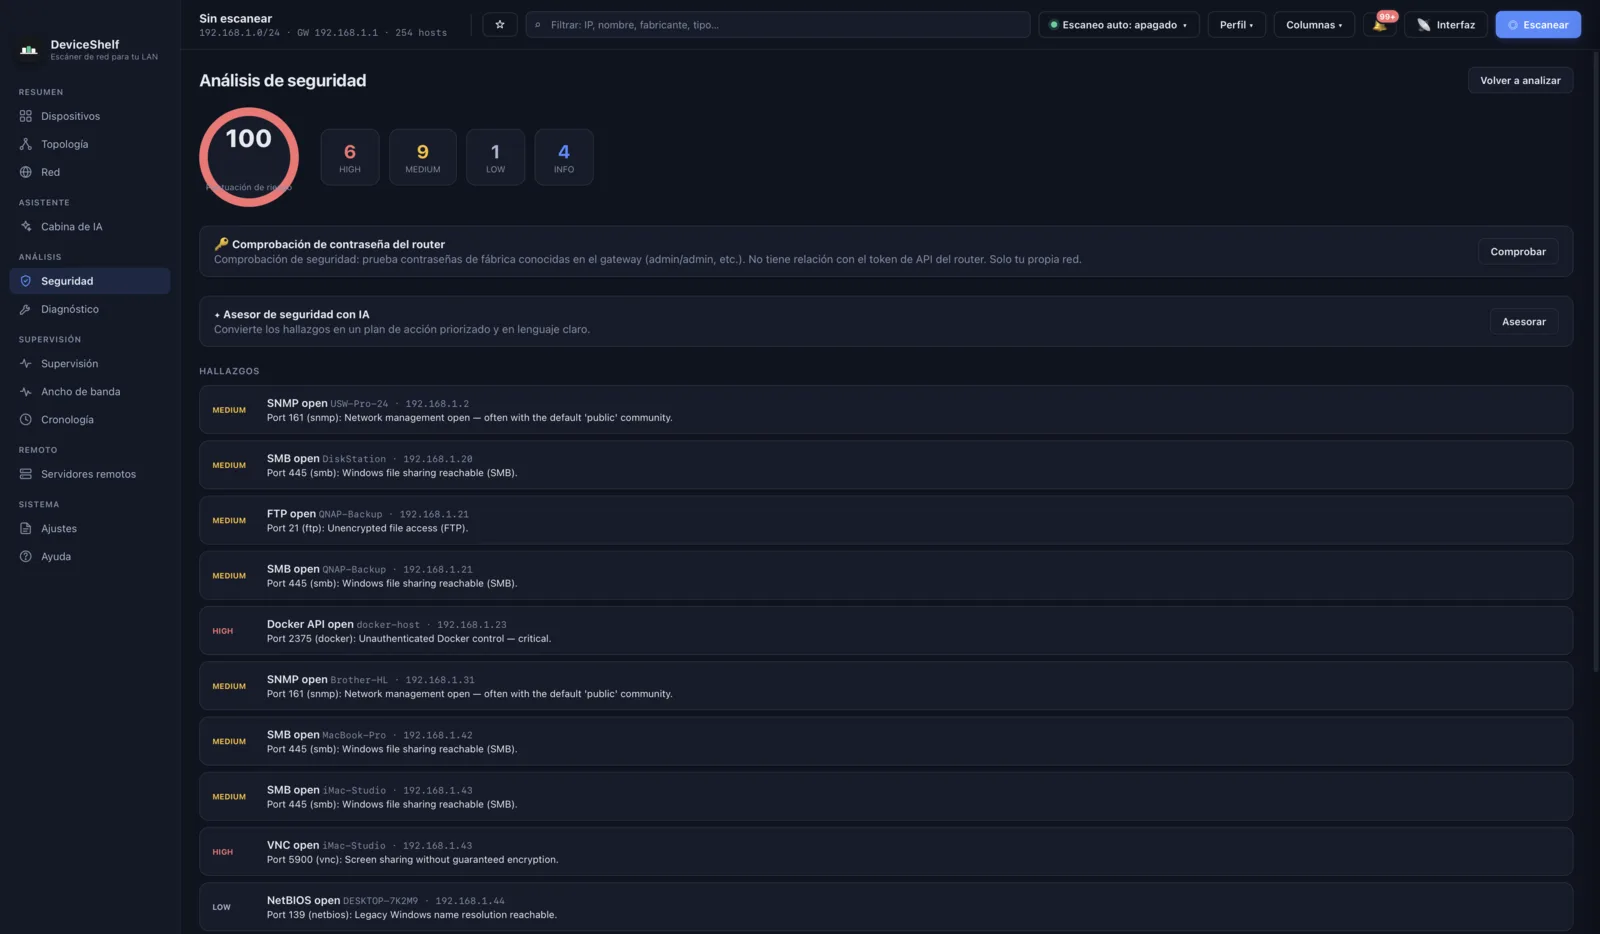Select the 9 MEDIUM severity card
Screen dimensions: 1600x934
423,157
